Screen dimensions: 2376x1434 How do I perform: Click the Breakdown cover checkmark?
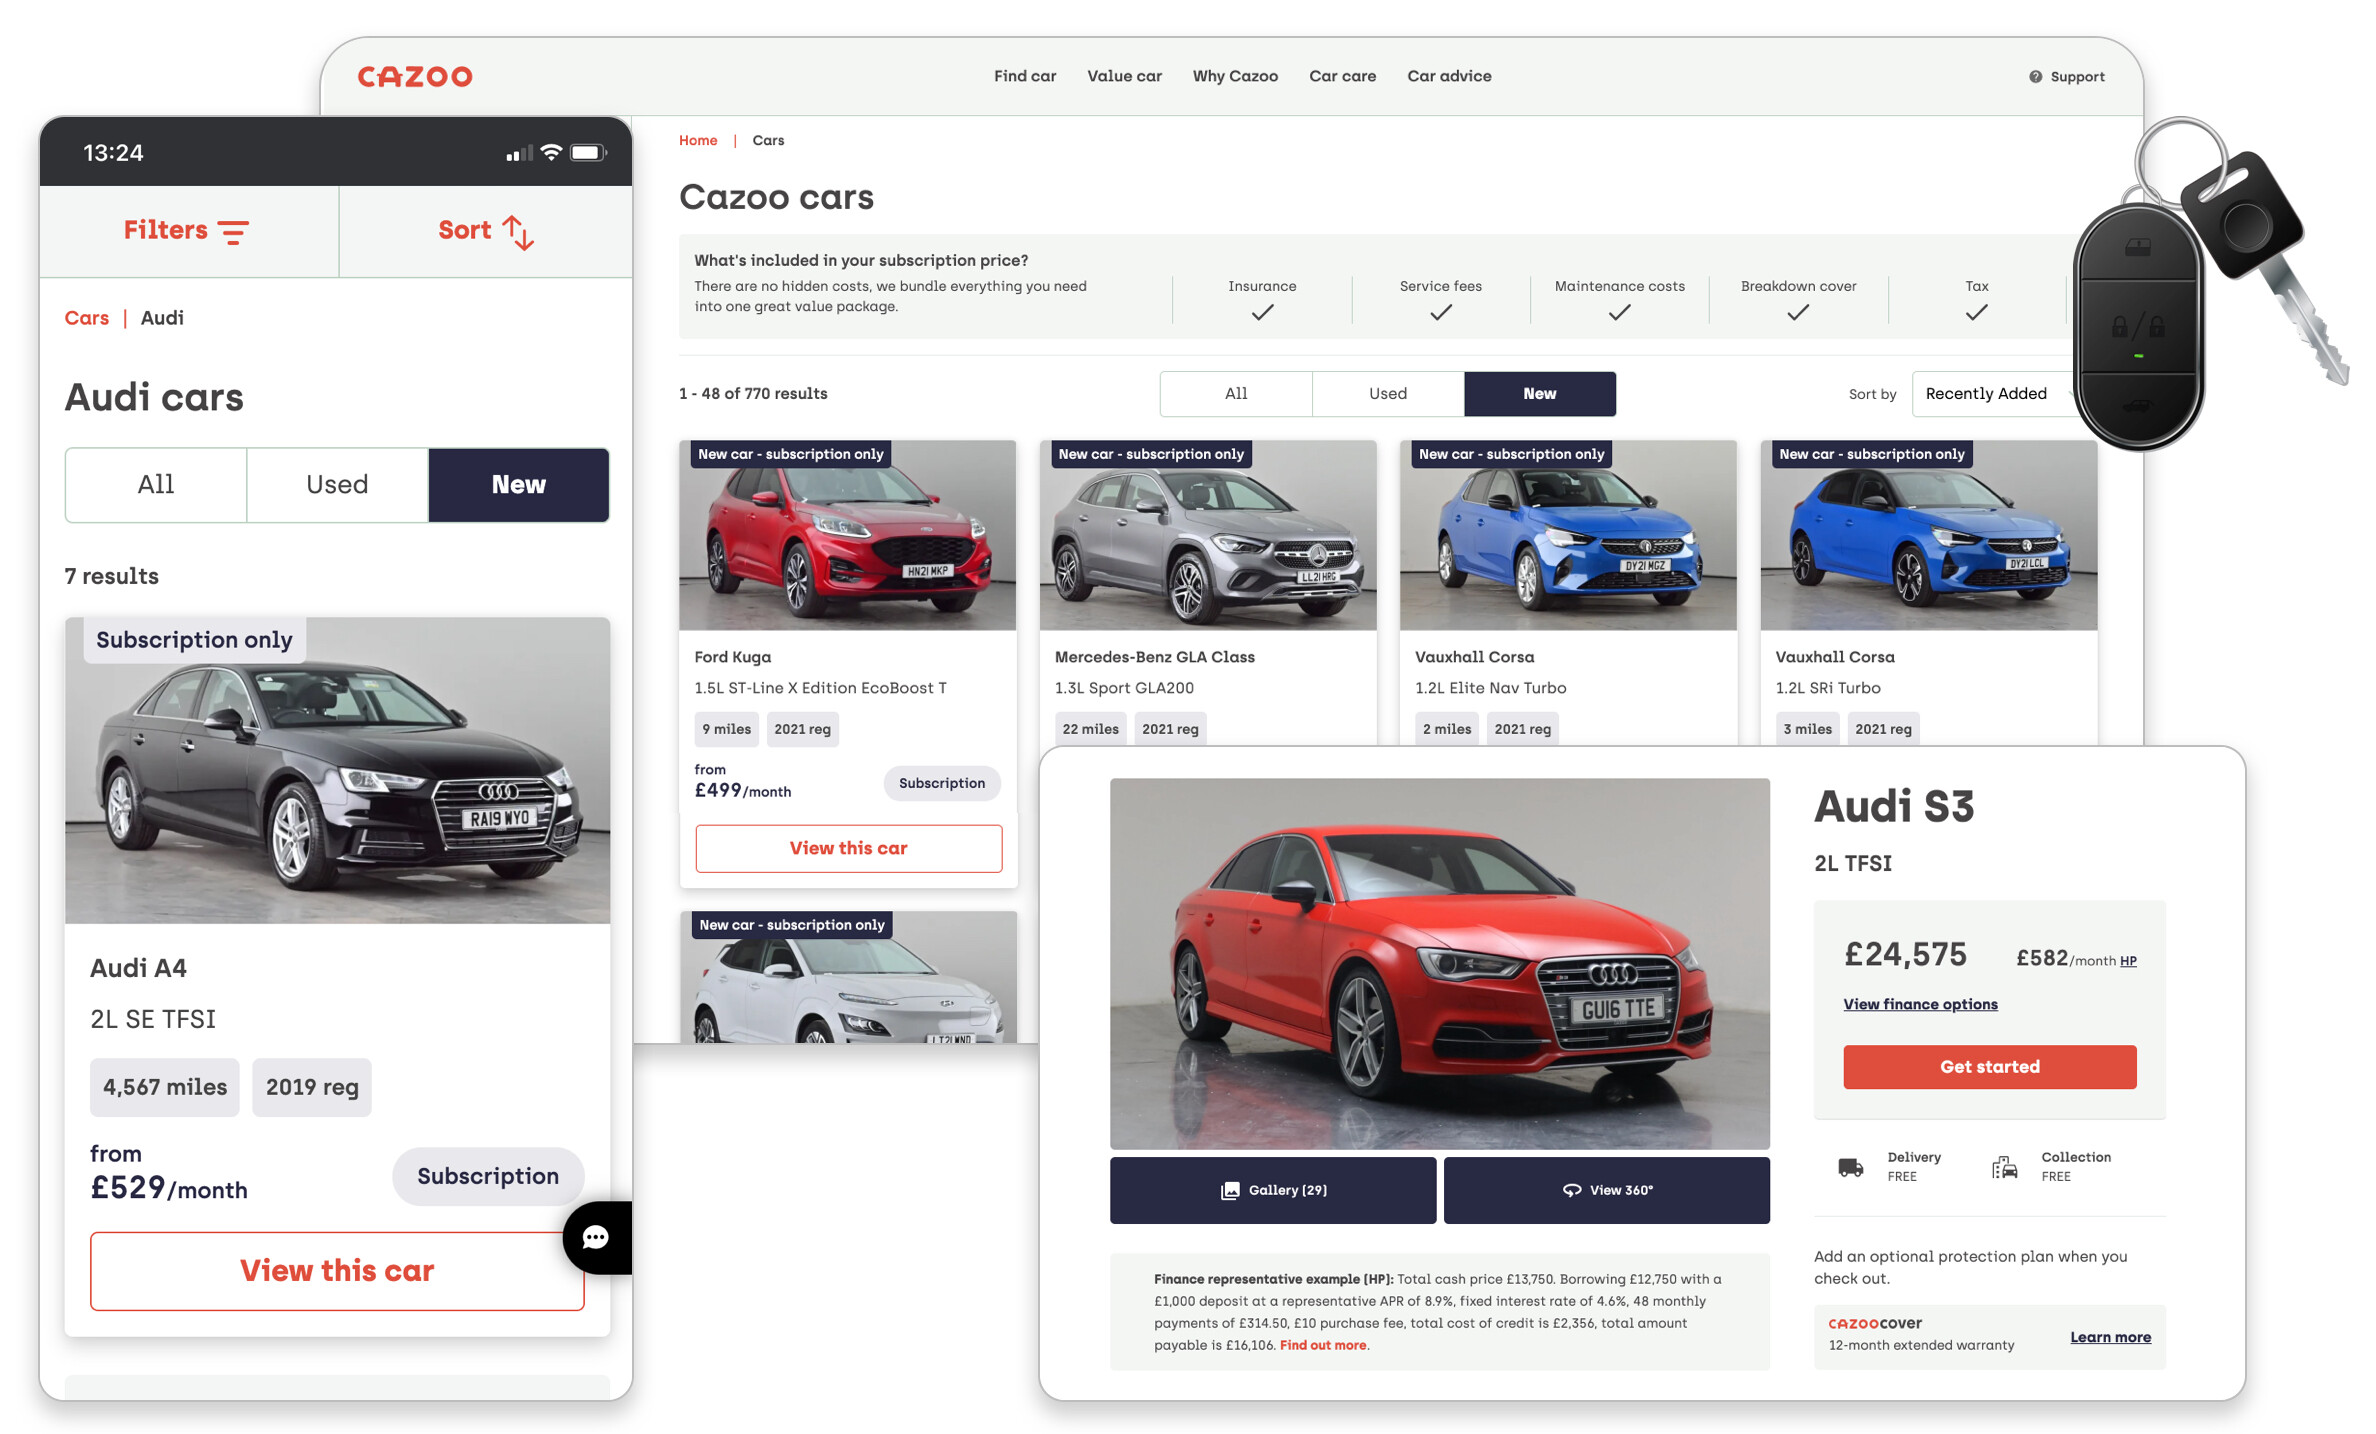1798,313
